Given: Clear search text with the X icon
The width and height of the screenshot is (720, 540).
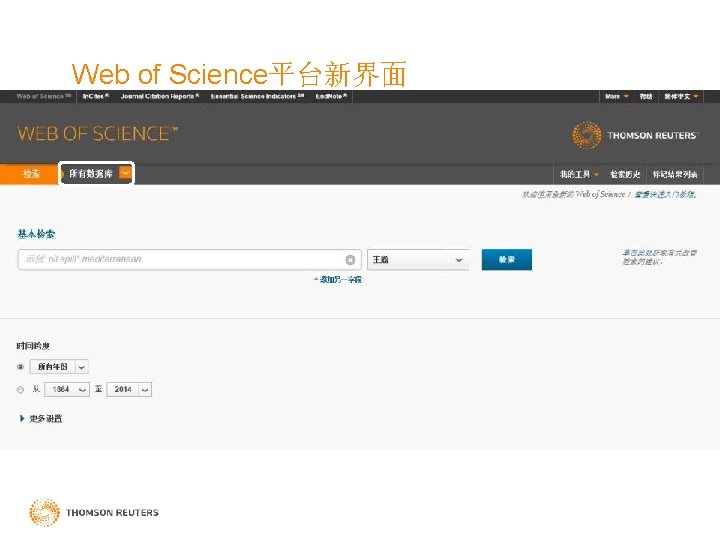Looking at the screenshot, I should [350, 260].
